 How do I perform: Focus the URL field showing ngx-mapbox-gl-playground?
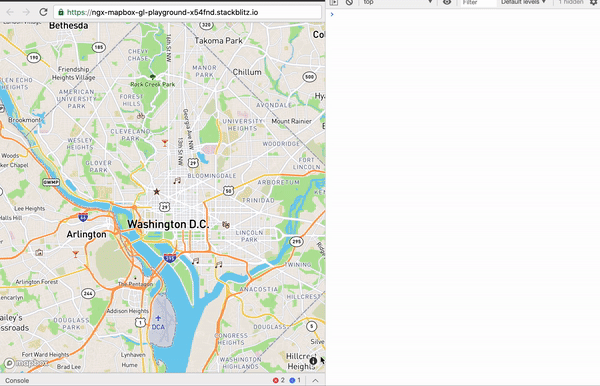[x=188, y=12]
